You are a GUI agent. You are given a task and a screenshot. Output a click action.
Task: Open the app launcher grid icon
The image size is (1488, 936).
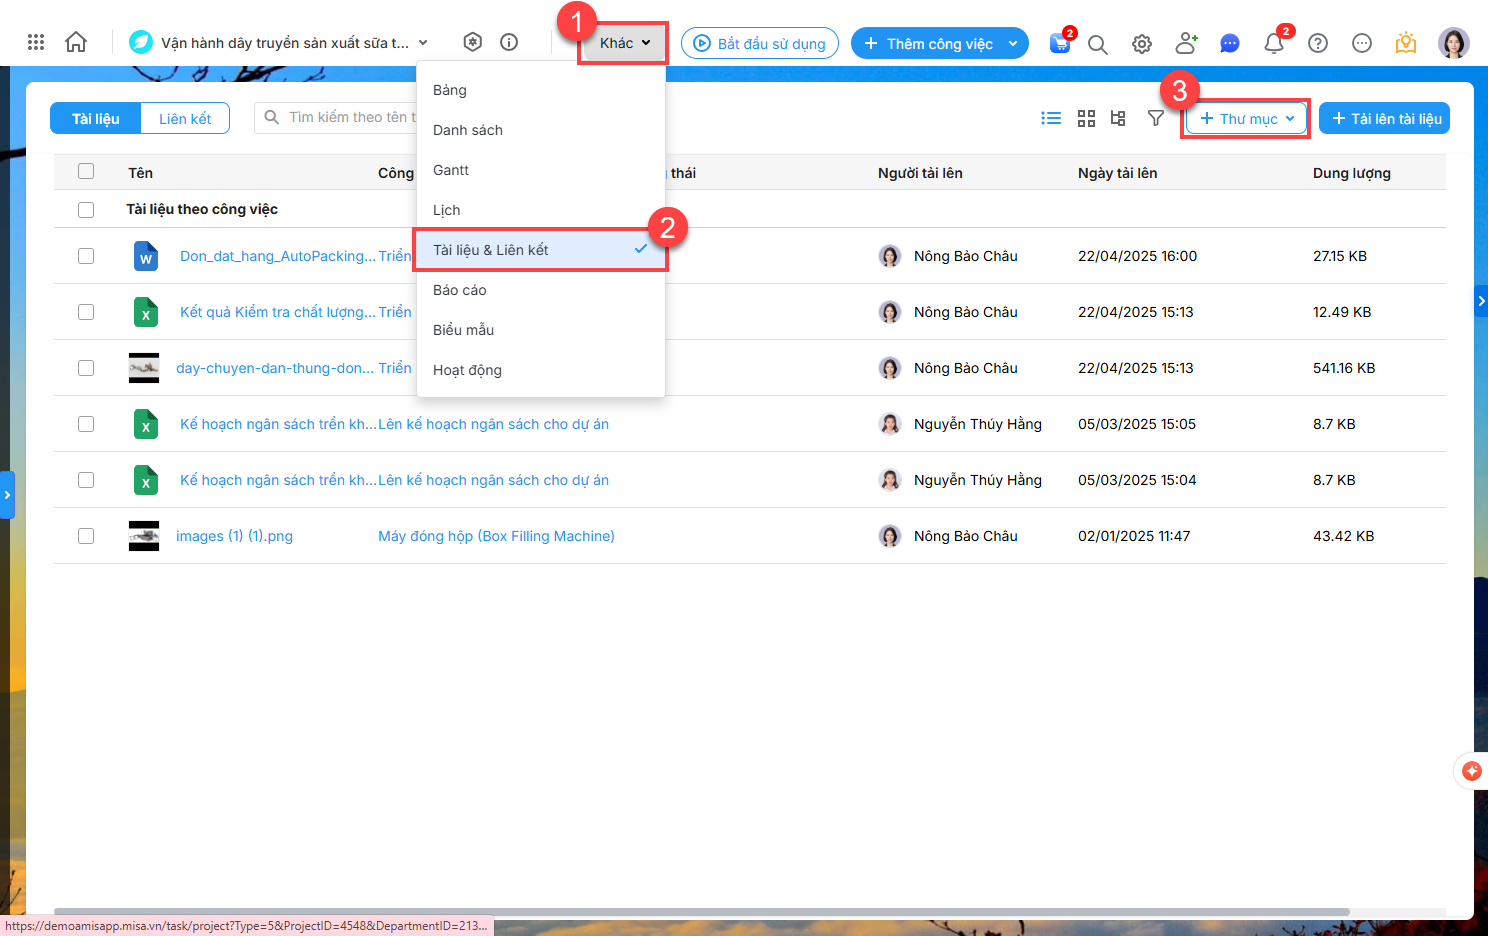coord(36,42)
